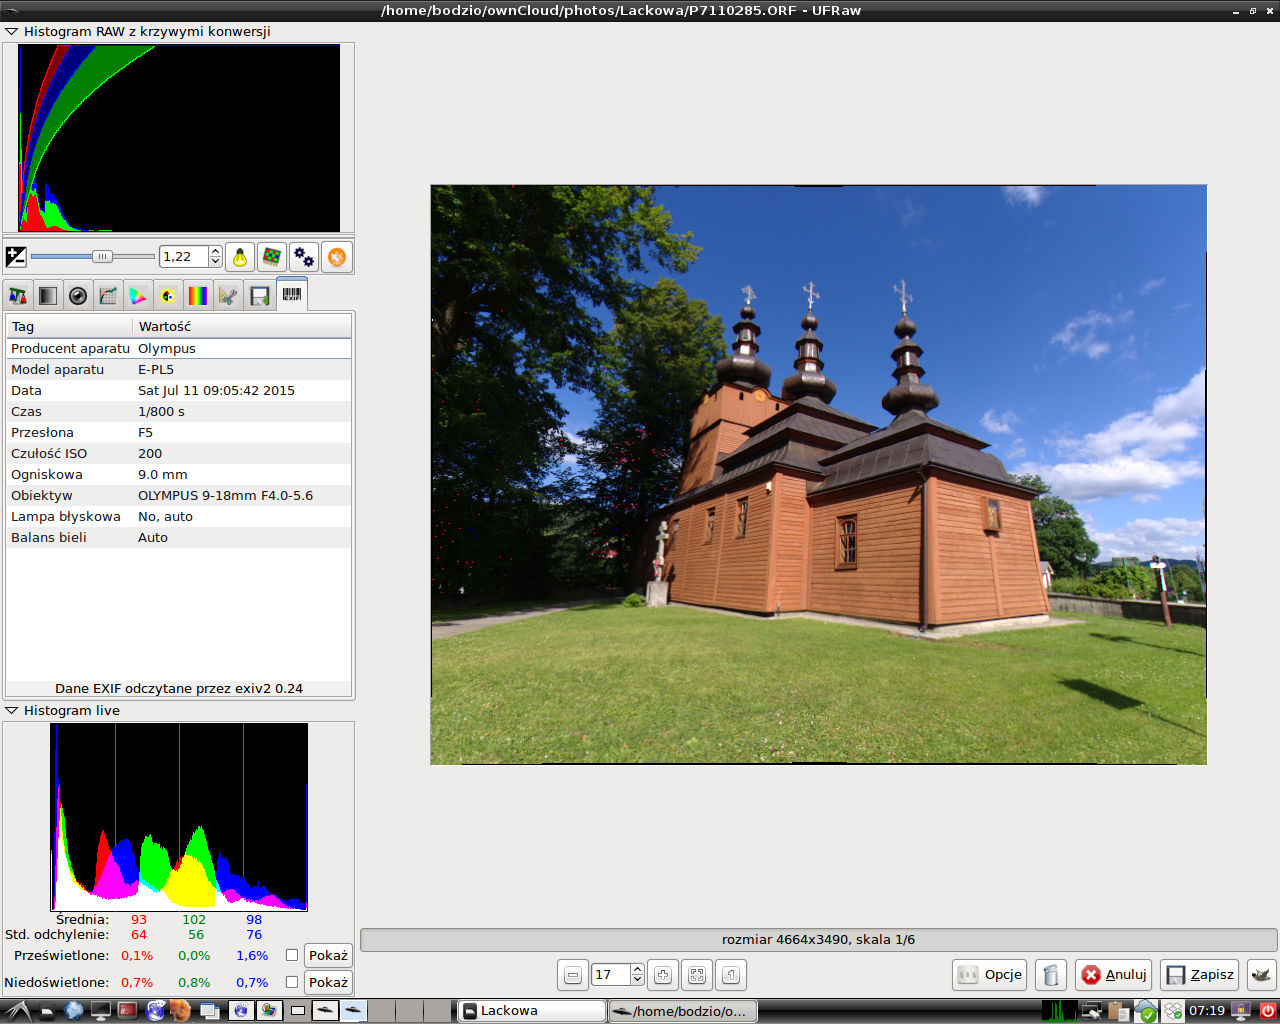Collapse the Histogram RAW expander
This screenshot has height=1024, width=1280.
(12, 32)
